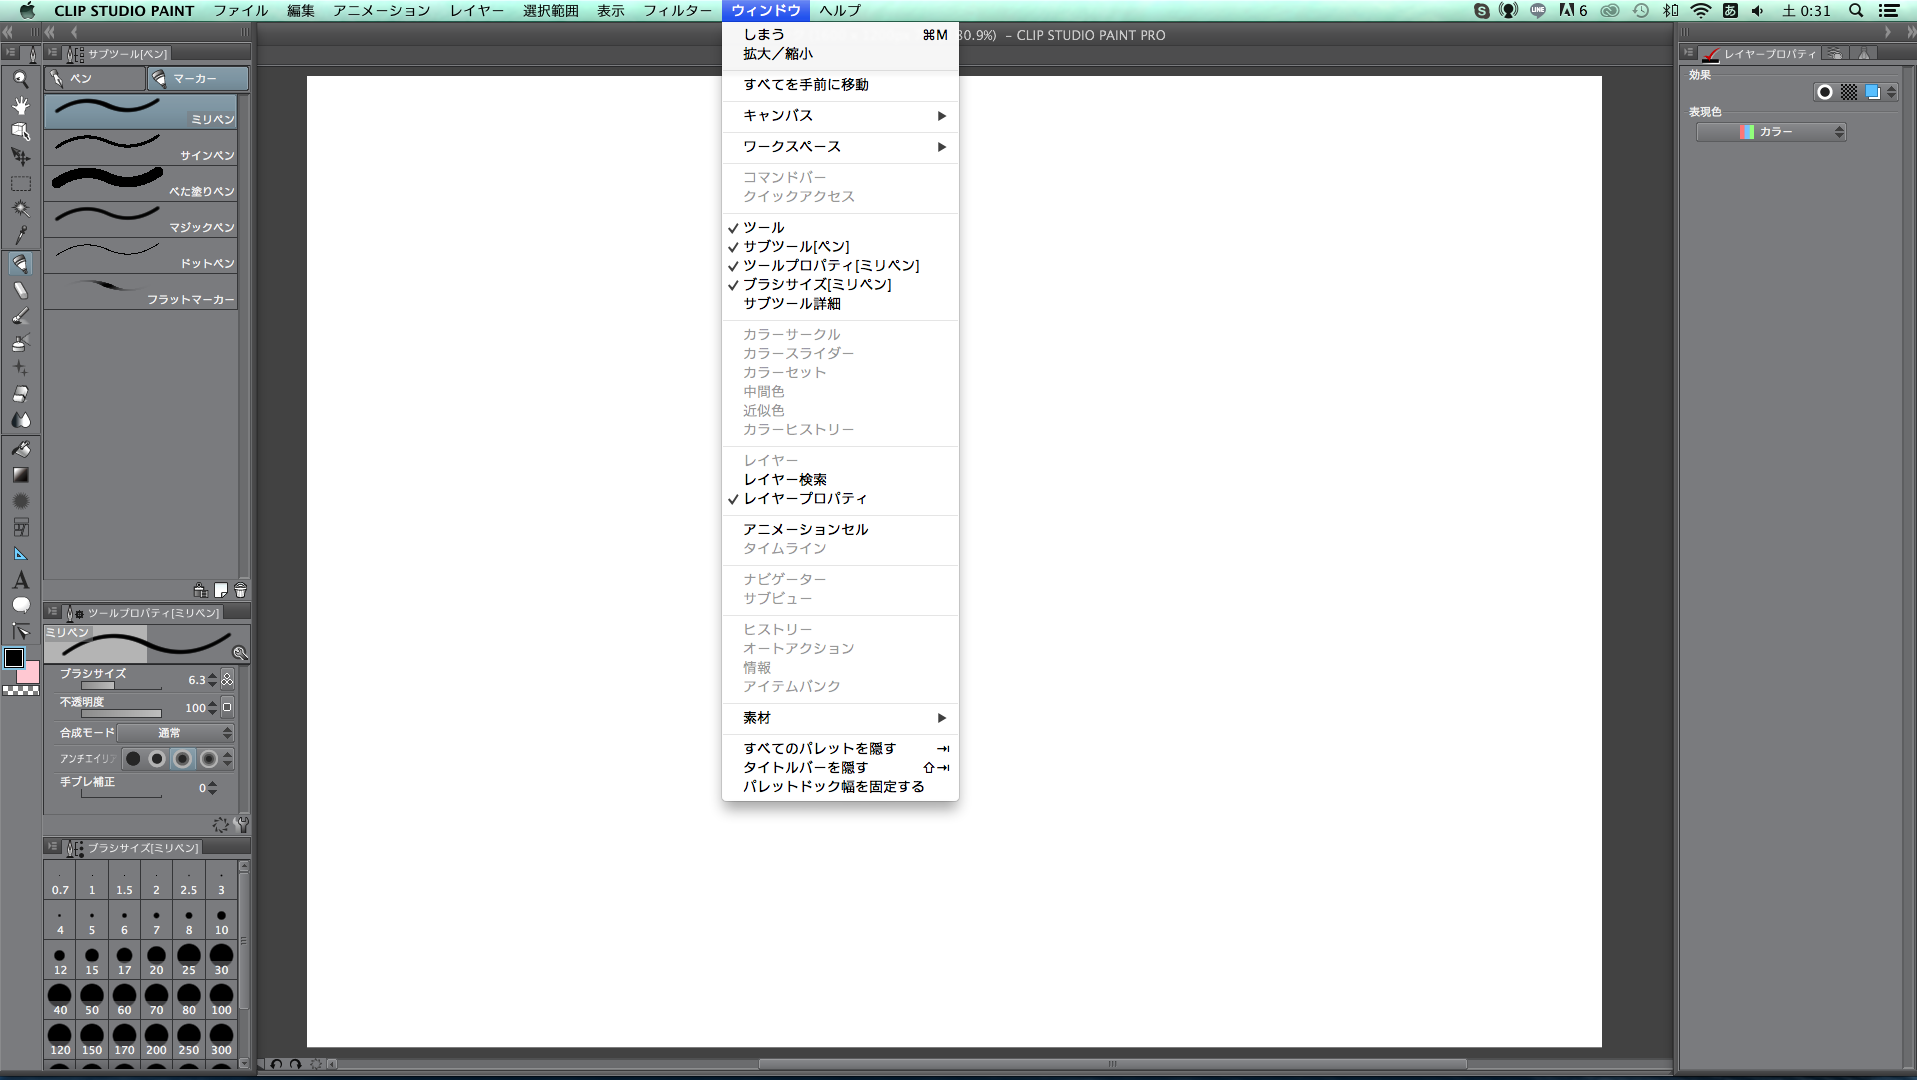
Task: Open the ワークスペース submenu
Action: (x=839, y=147)
